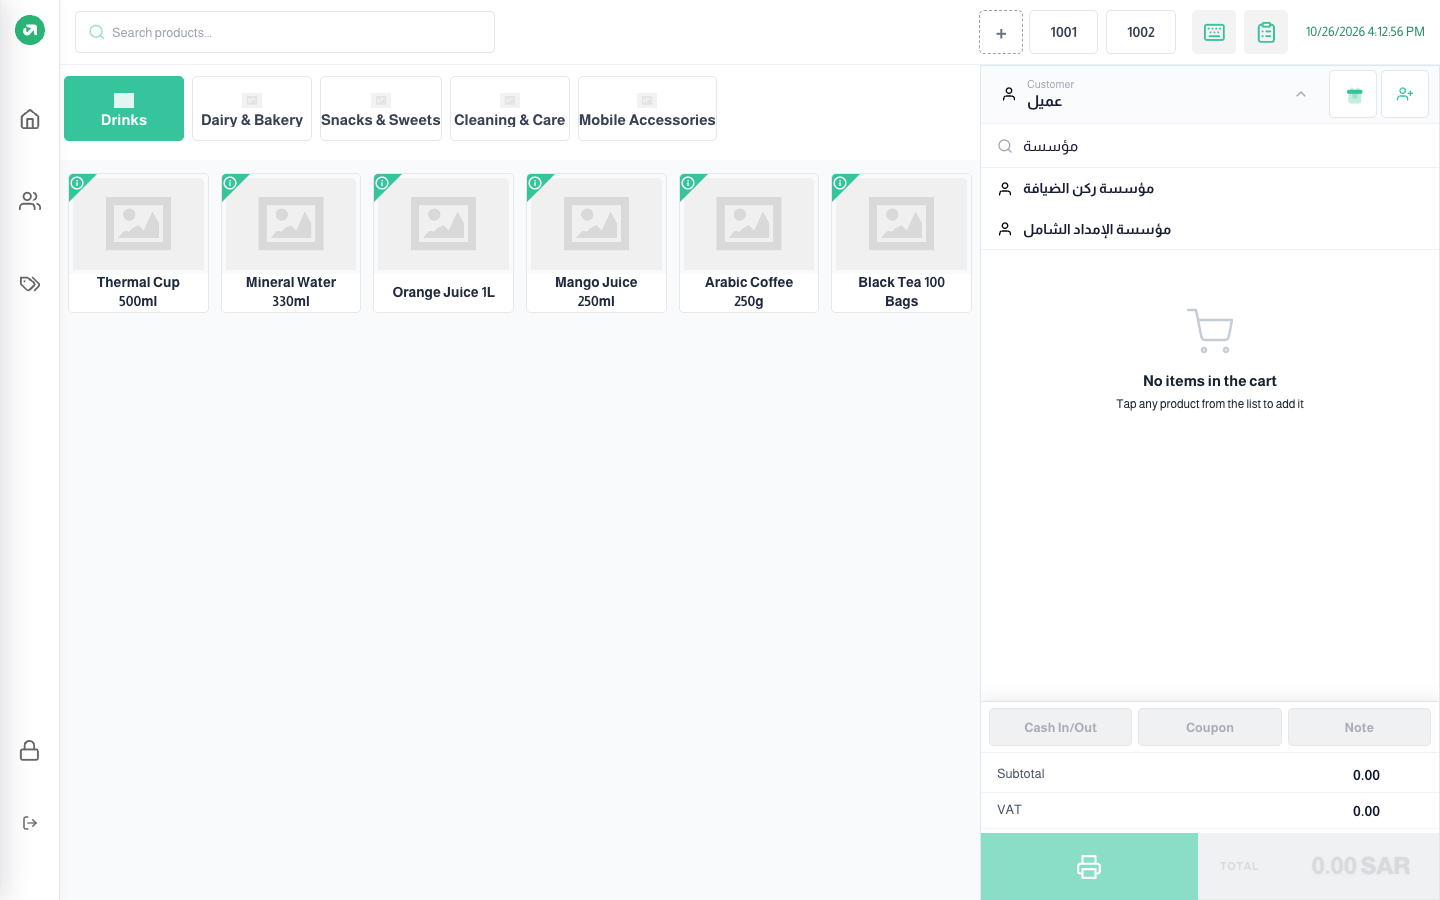
Task: Open the Cleaning & Care category
Action: tap(510, 108)
